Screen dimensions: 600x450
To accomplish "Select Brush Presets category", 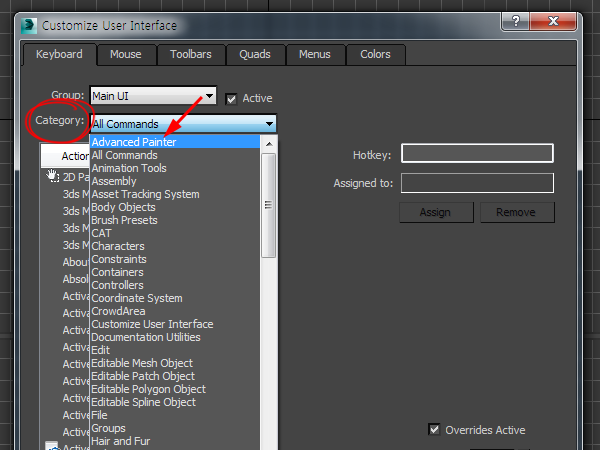I will point(175,220).
